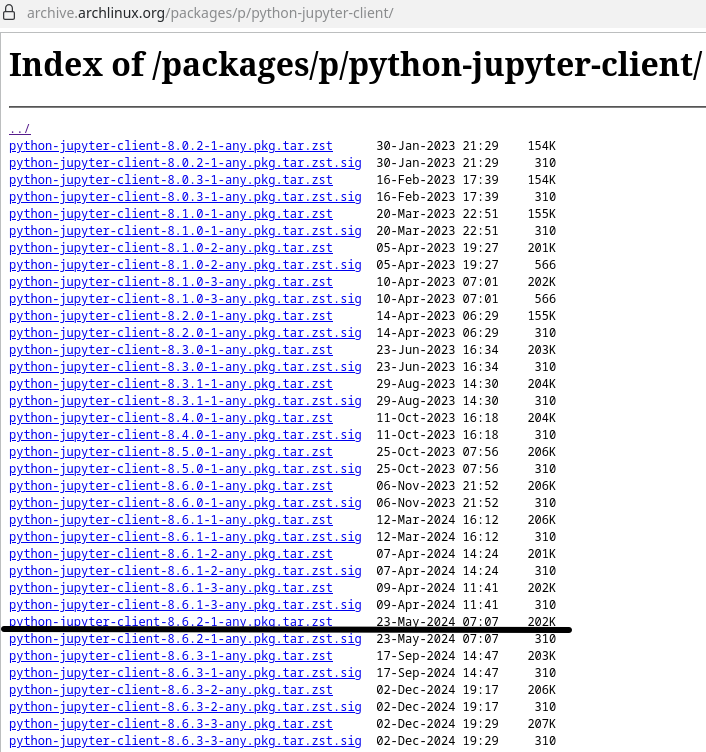The height and width of the screenshot is (752, 706).
Task: Open python-jupyter-client-8.5.0-1-any.pkg.tar.zst.sig link
Action: click(x=185, y=469)
